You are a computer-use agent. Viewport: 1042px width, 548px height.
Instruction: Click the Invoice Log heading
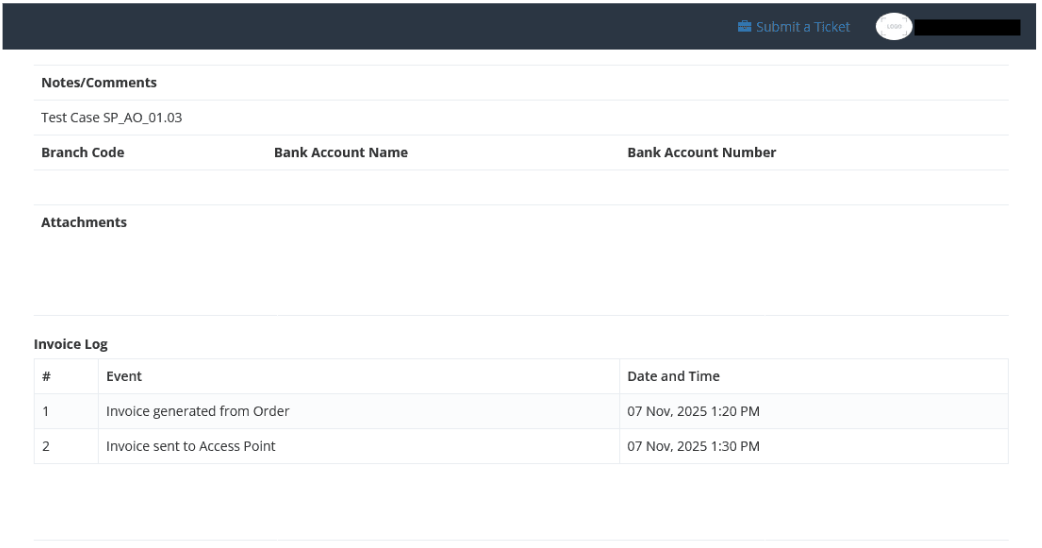point(71,344)
